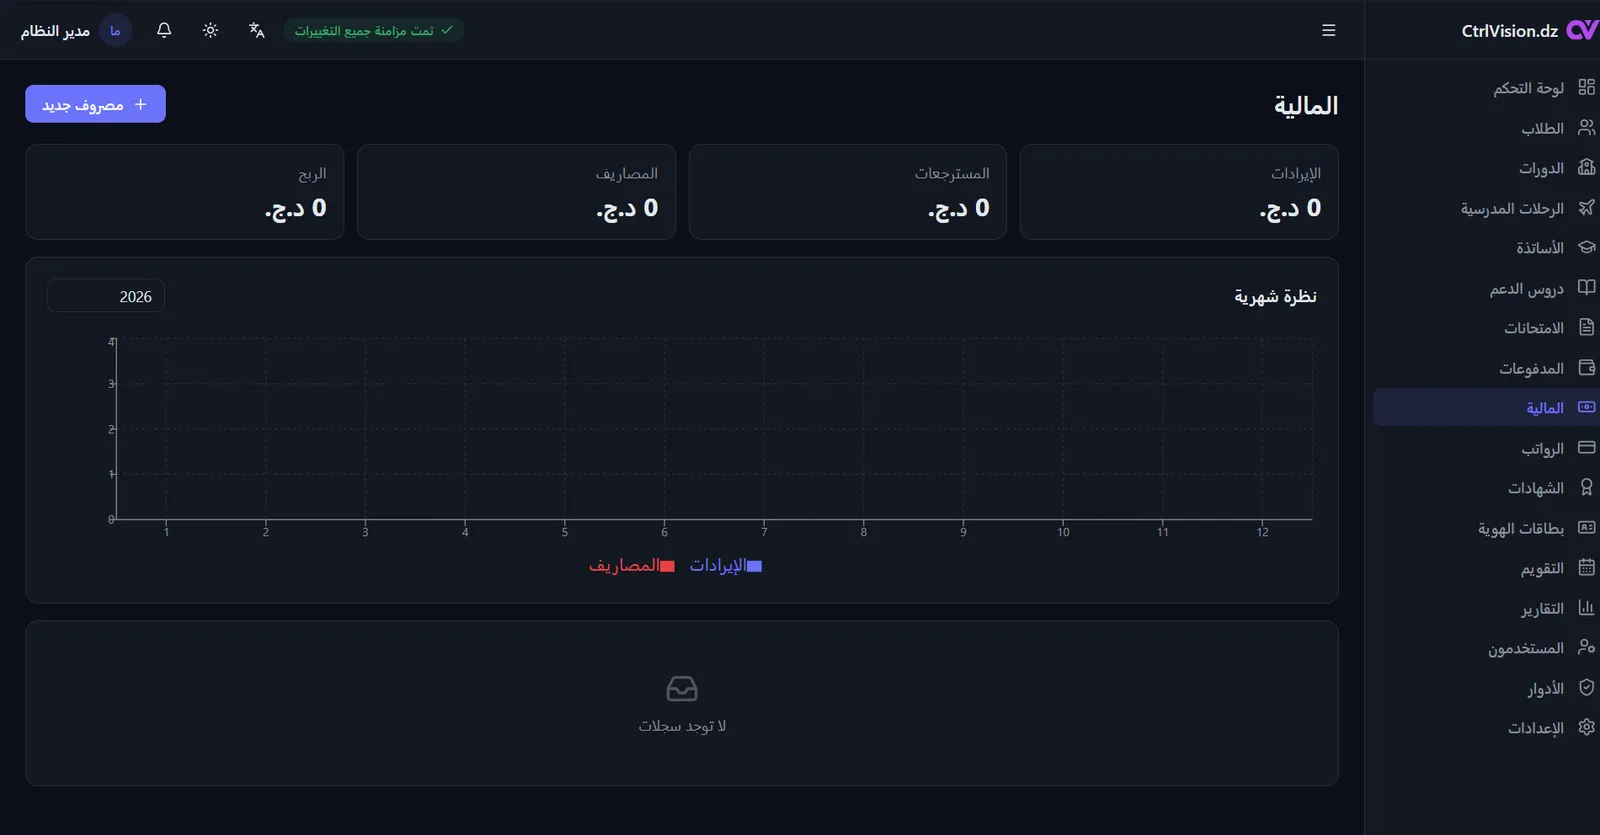Click the الأساتذة graduation cap icon
The height and width of the screenshot is (835, 1600).
click(1586, 247)
